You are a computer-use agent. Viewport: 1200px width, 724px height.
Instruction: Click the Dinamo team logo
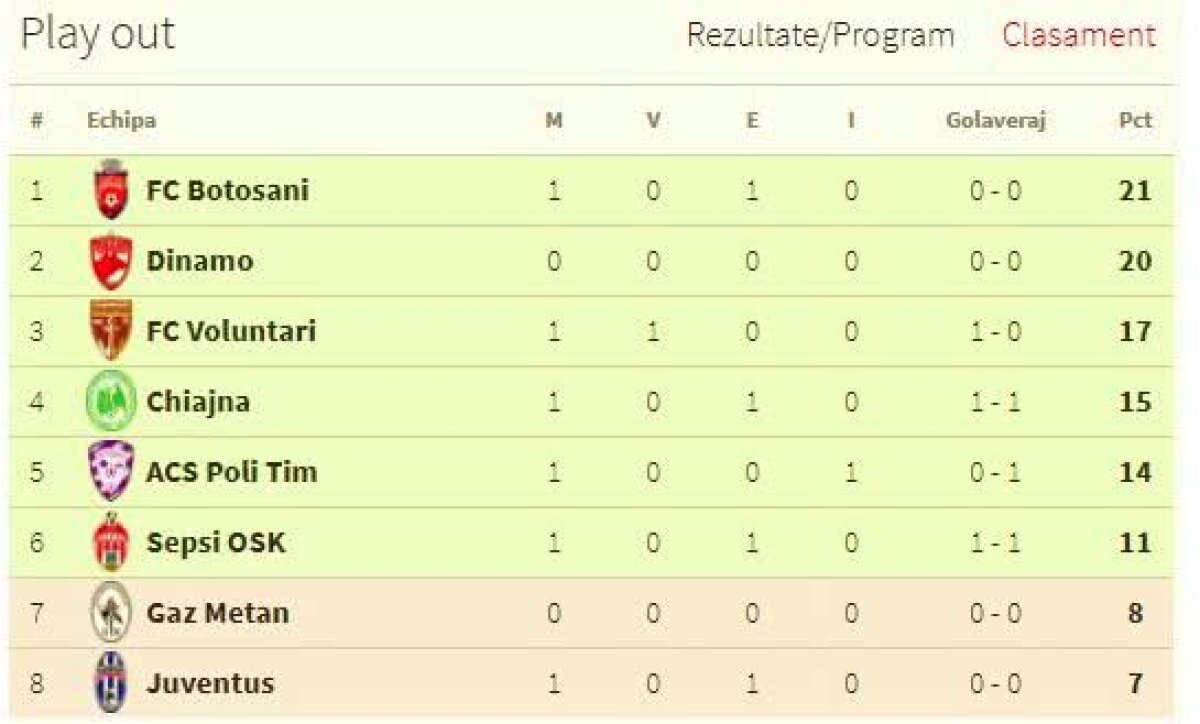tap(110, 261)
